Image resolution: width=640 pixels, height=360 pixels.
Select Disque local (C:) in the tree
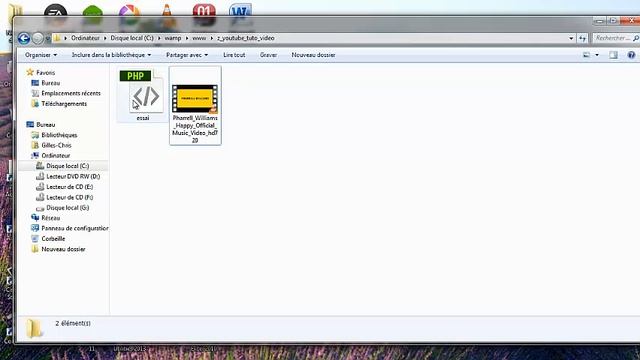tap(67, 166)
